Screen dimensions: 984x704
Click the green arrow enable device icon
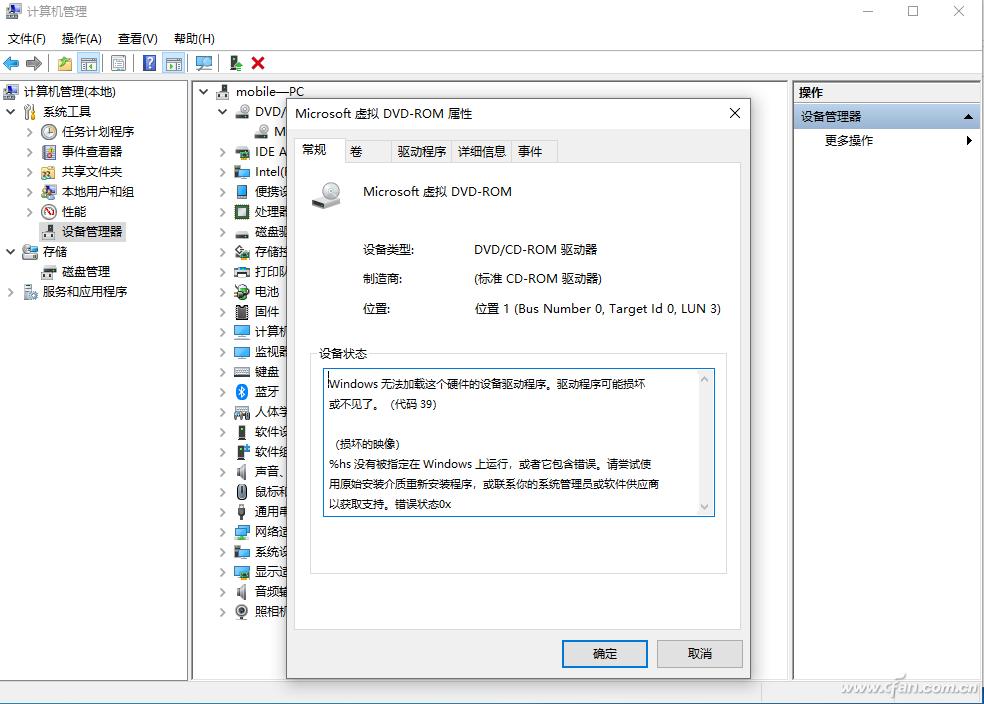click(235, 63)
